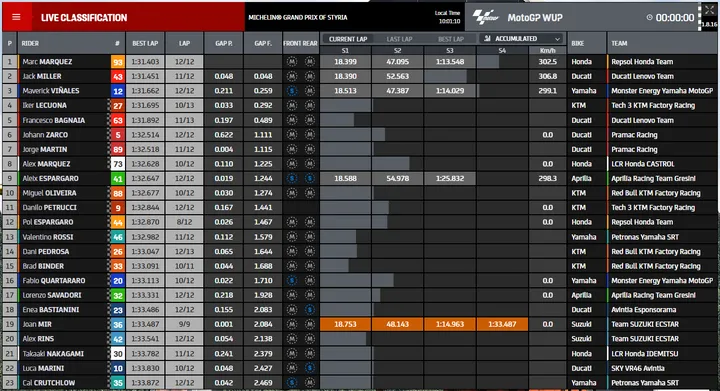Click Valentino ROSSI front tyre icon

coord(292,237)
